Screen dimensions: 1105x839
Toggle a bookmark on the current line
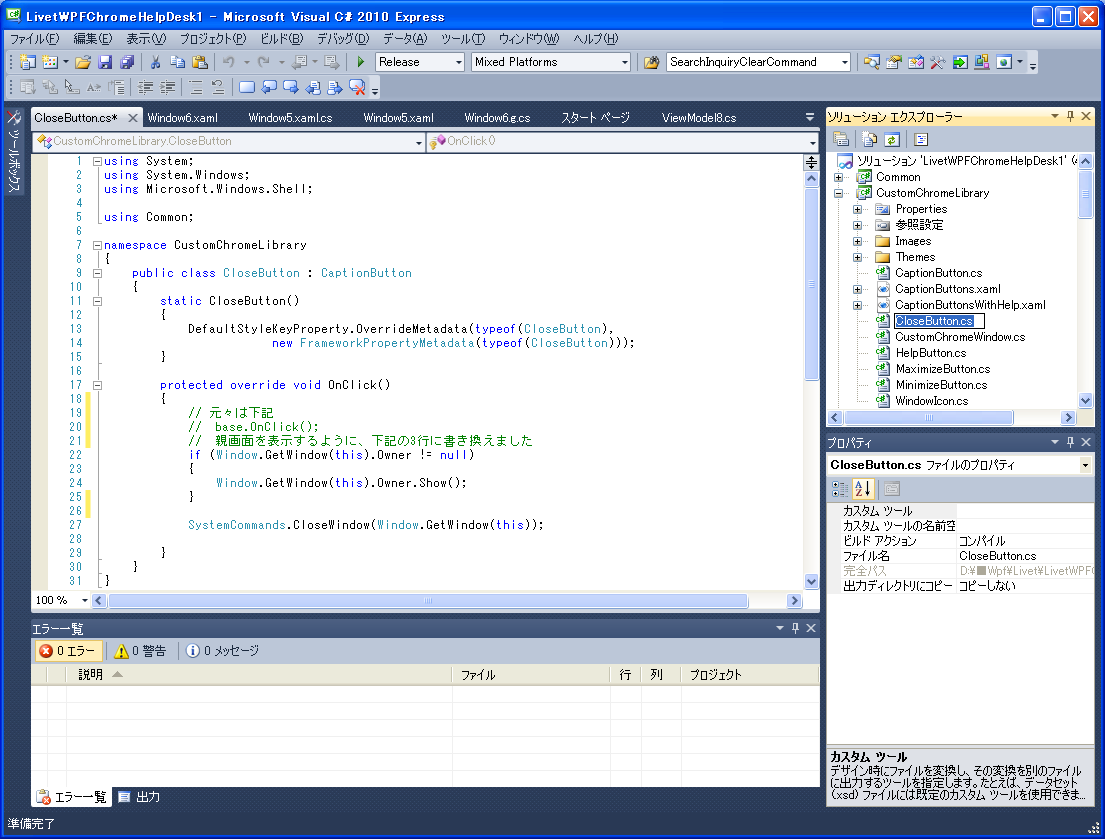247,87
